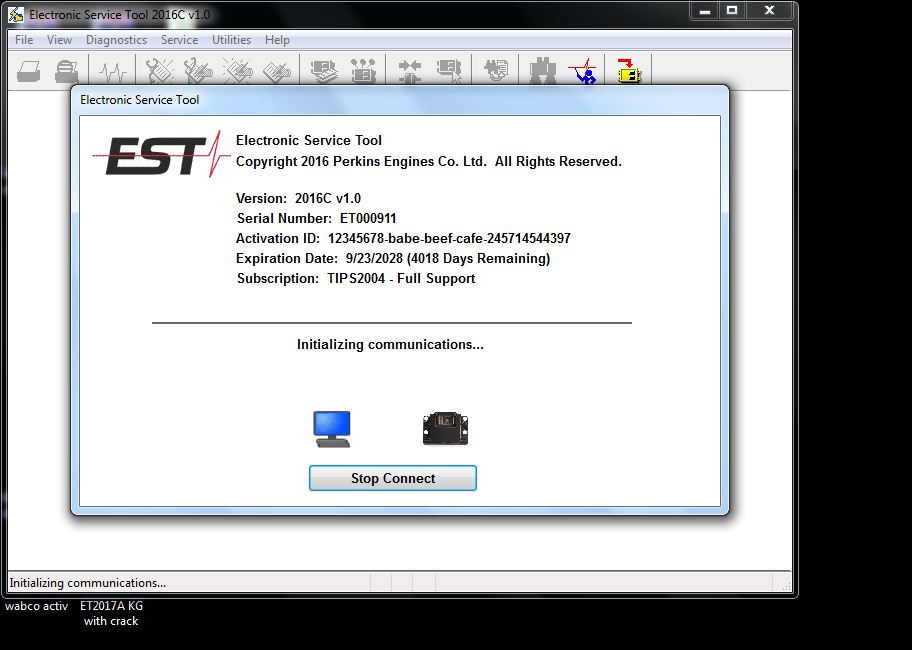Click the 'Version: 2016C v1.0' line

298,198
